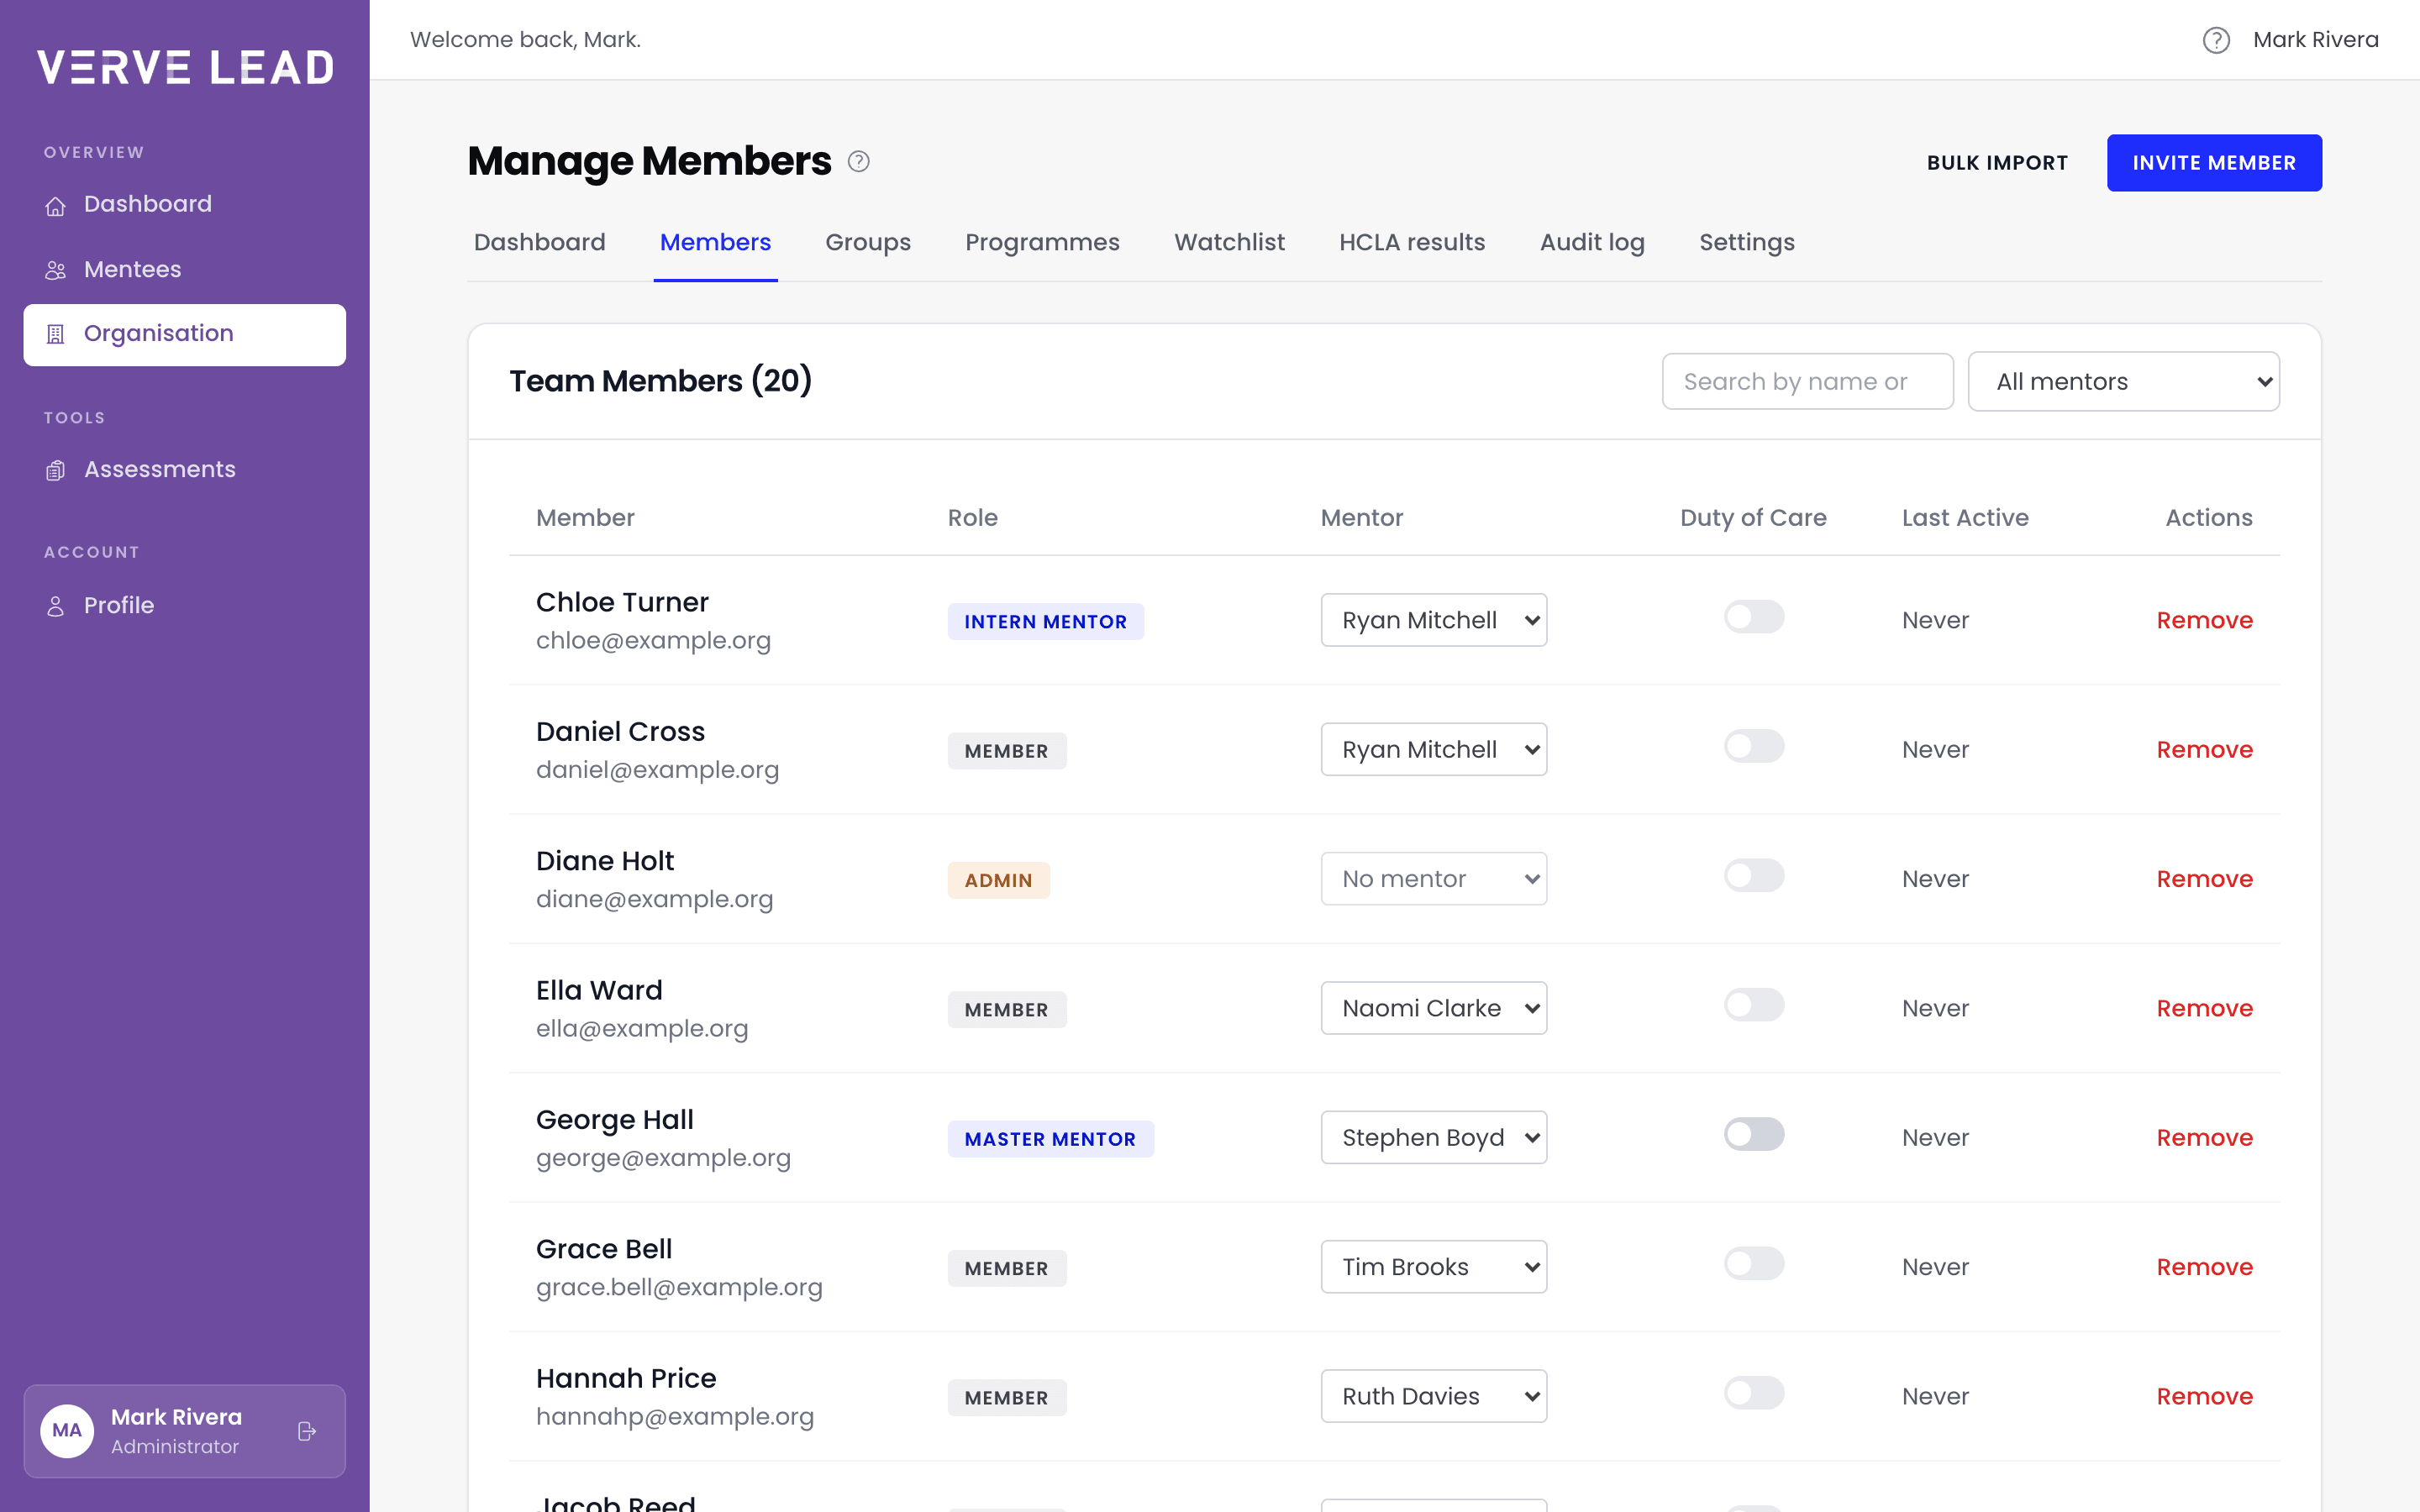The image size is (2420, 1512).
Task: Click the Intern Mentor role badge
Action: click(1045, 622)
